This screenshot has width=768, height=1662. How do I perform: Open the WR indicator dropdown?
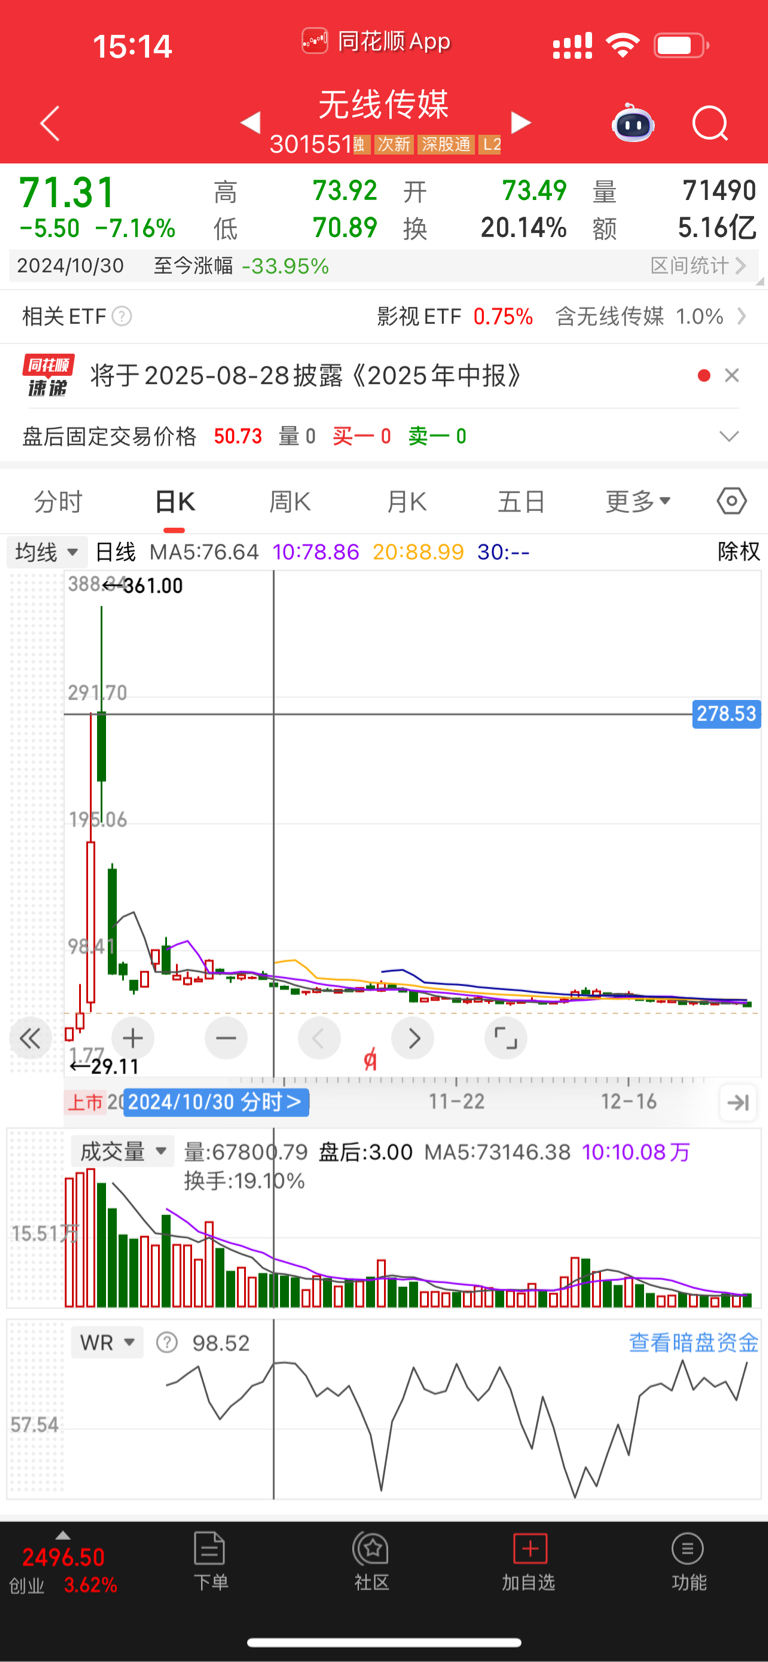pos(107,1342)
